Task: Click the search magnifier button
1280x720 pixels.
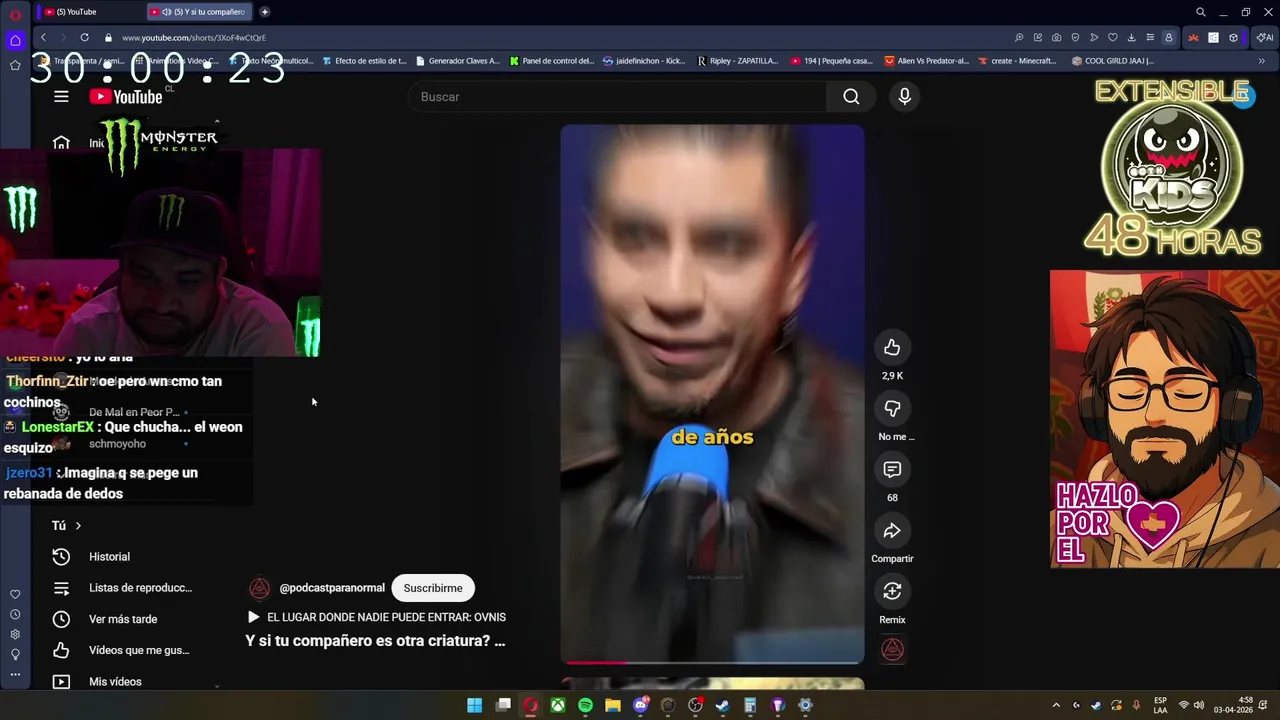Action: click(851, 96)
